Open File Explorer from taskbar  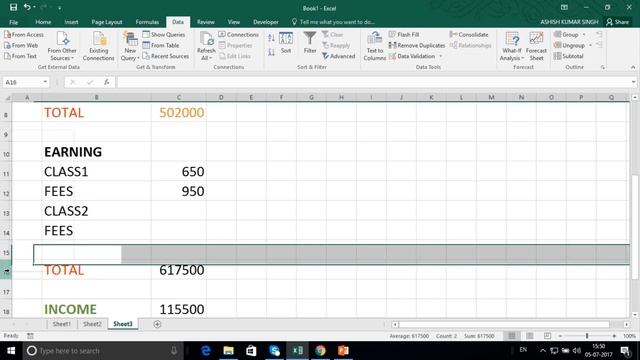pyautogui.click(x=229, y=351)
